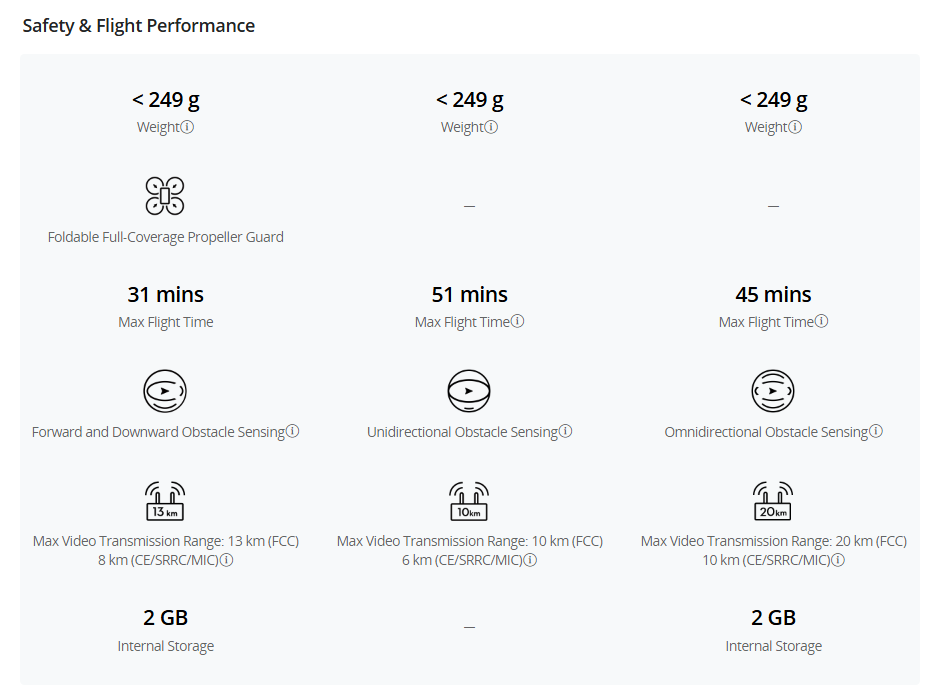Click the 31 mins Max Flight Time value
Viewport: 951px width, 693px height.
click(x=165, y=295)
